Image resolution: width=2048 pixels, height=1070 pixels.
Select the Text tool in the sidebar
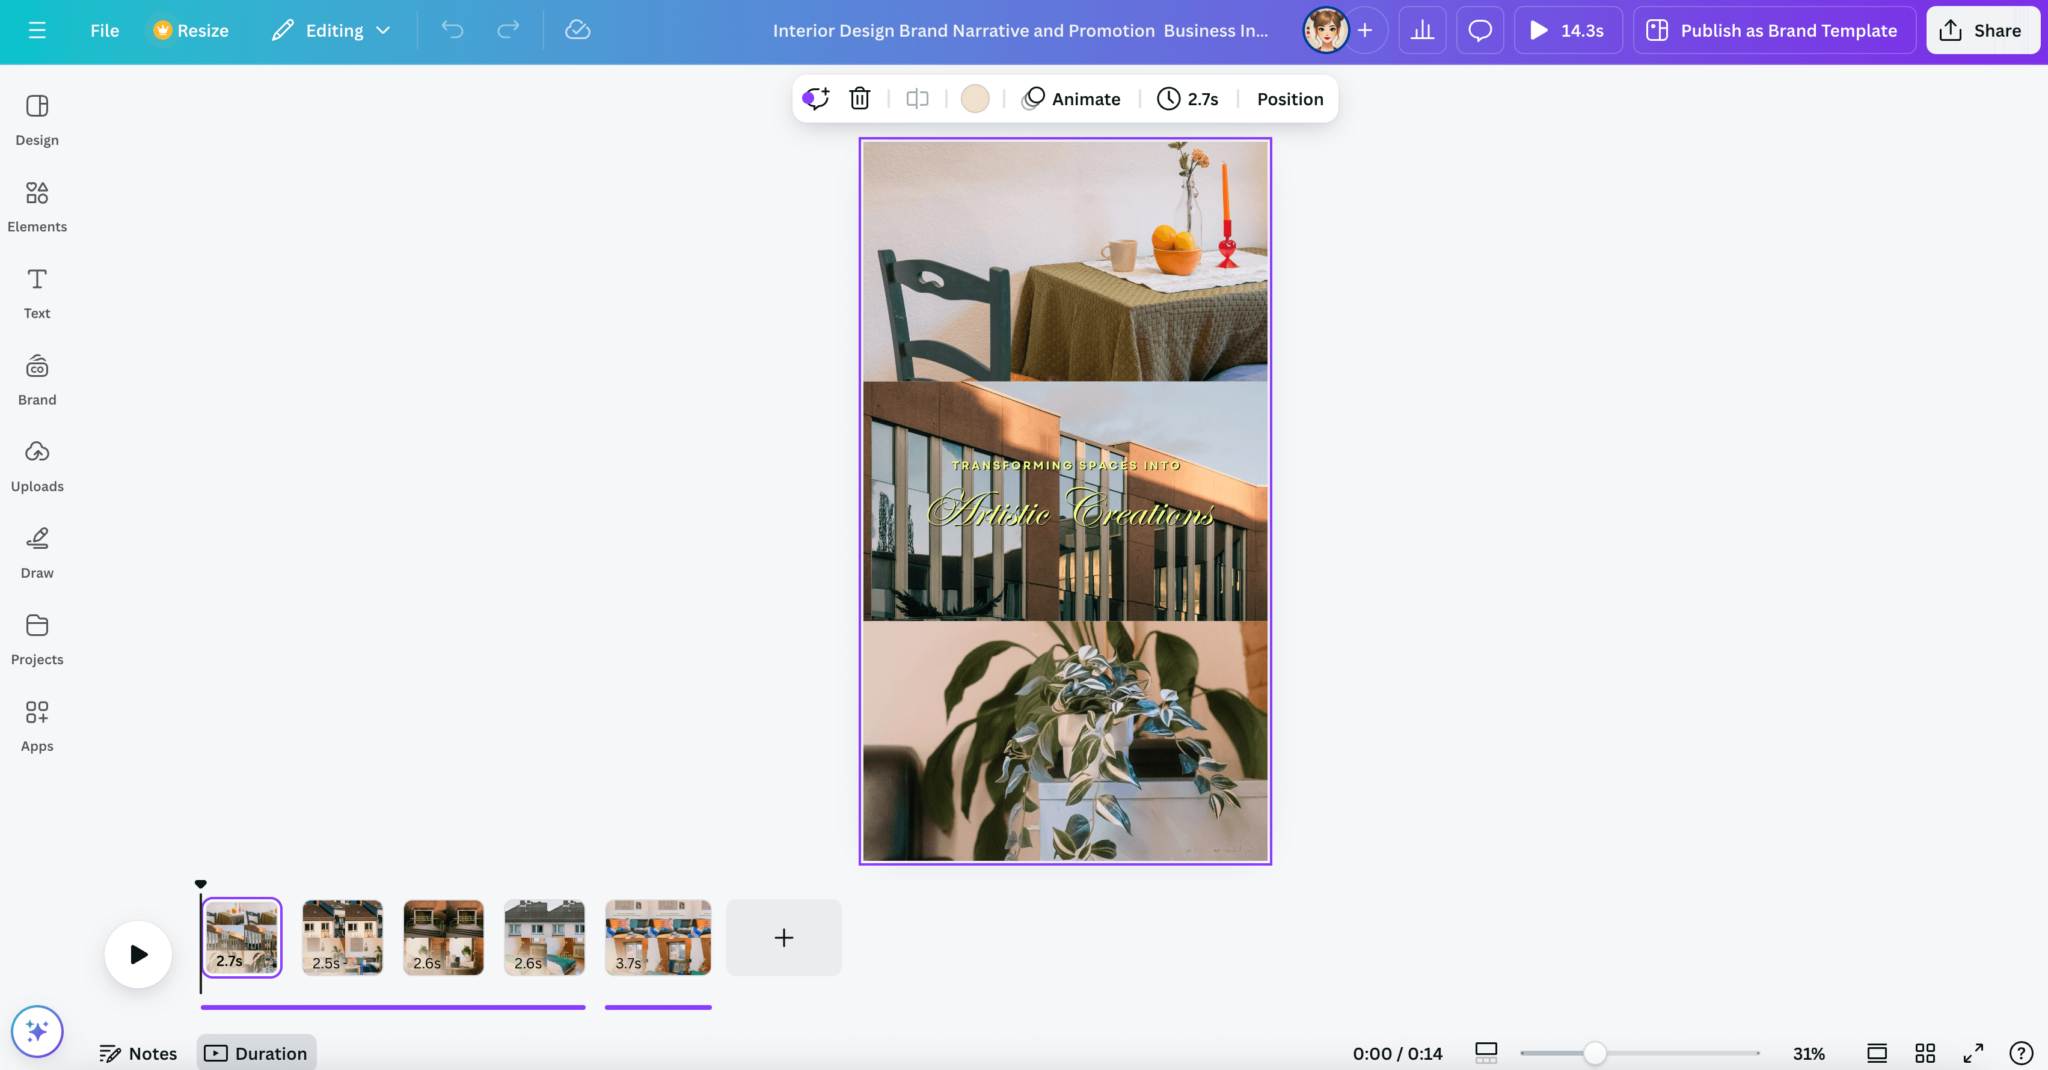[37, 293]
